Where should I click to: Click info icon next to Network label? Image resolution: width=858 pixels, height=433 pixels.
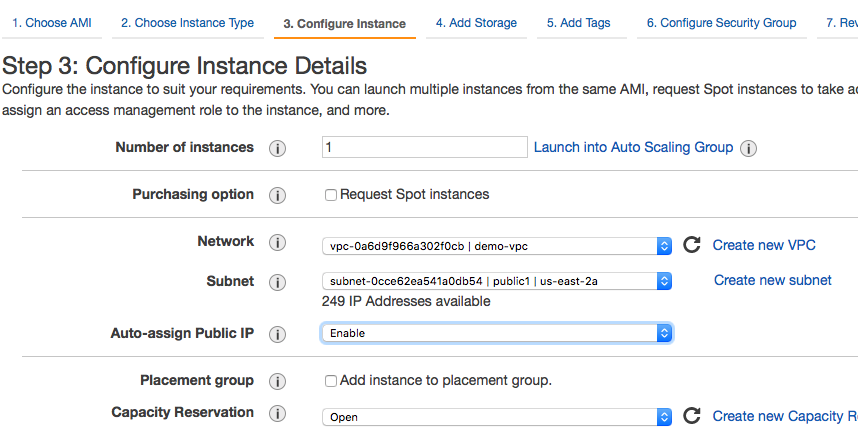(278, 243)
